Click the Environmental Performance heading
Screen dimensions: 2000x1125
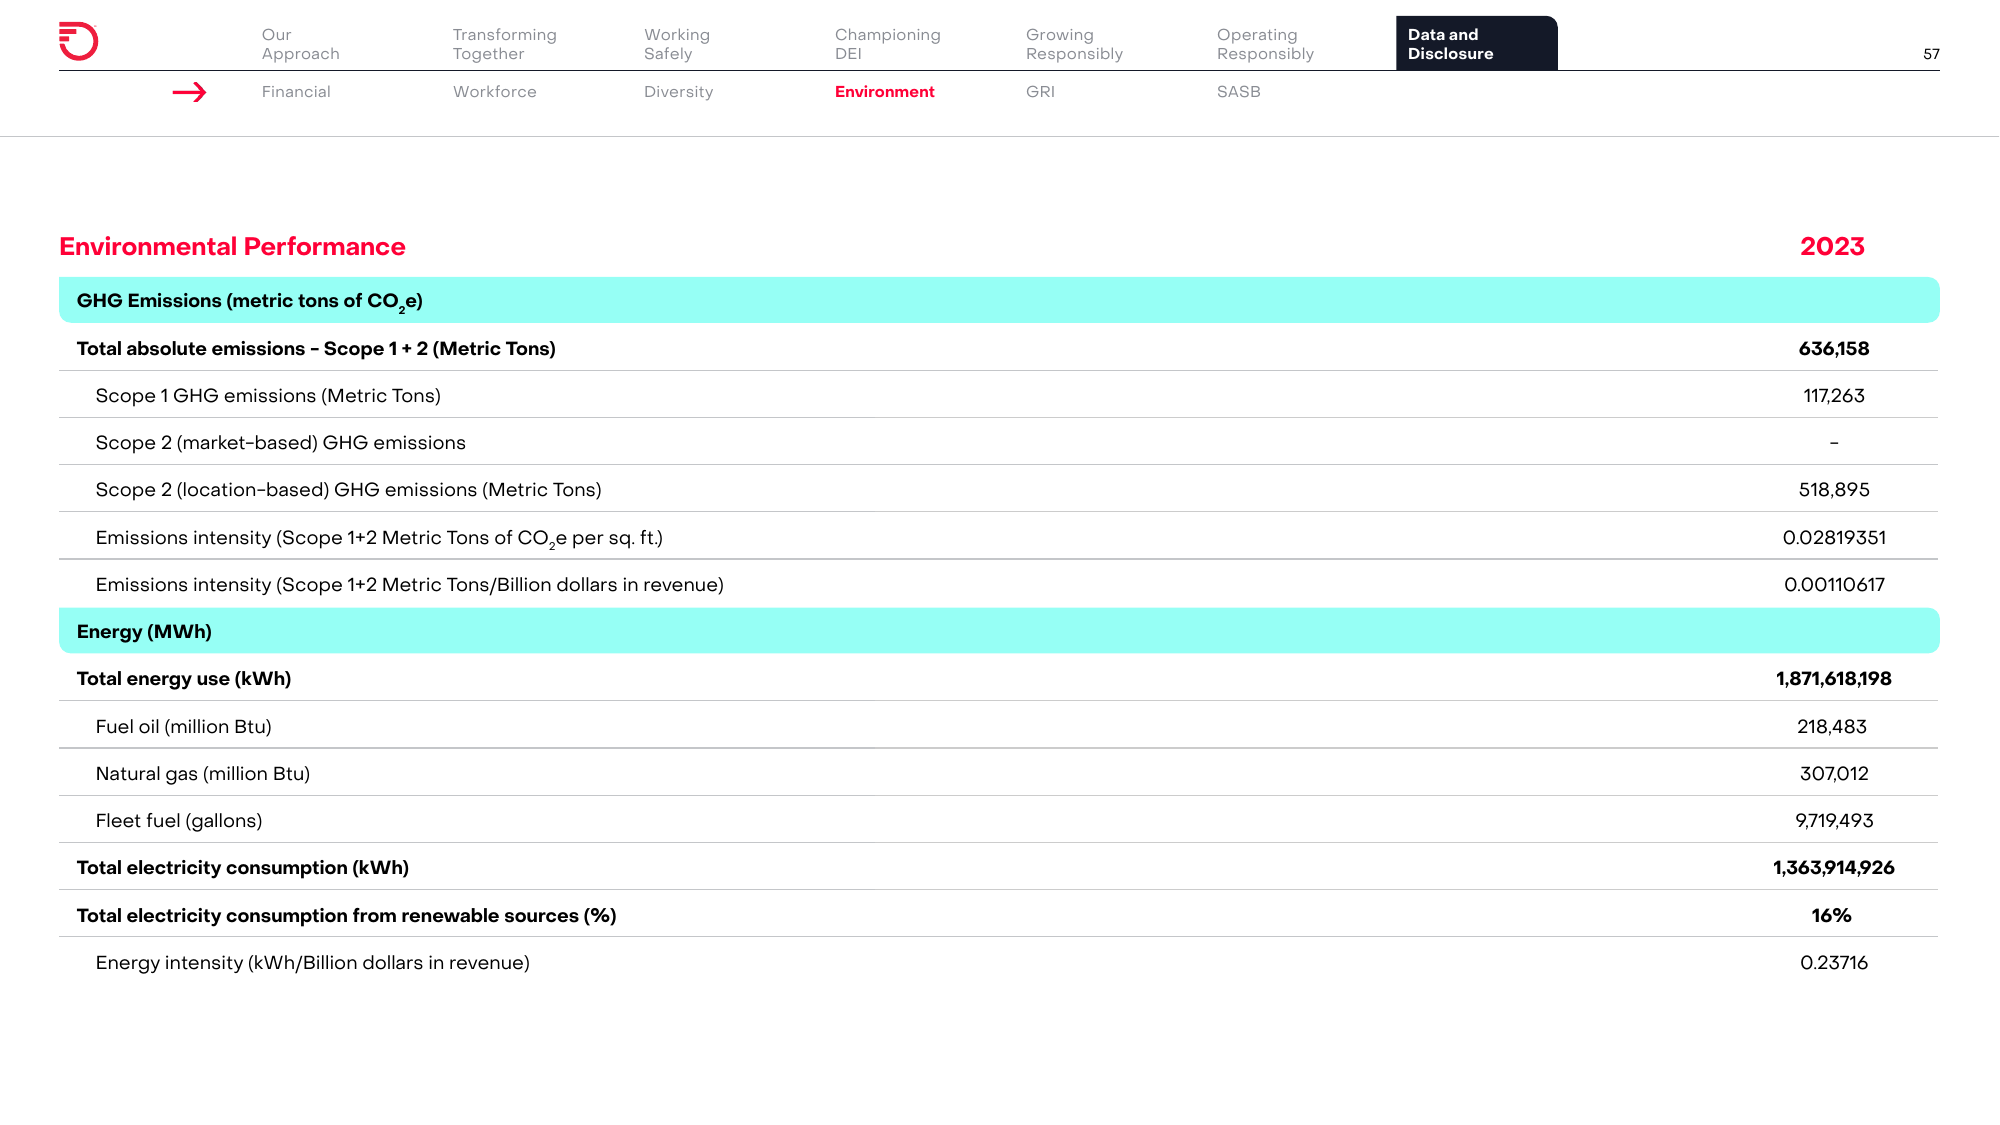(x=232, y=247)
